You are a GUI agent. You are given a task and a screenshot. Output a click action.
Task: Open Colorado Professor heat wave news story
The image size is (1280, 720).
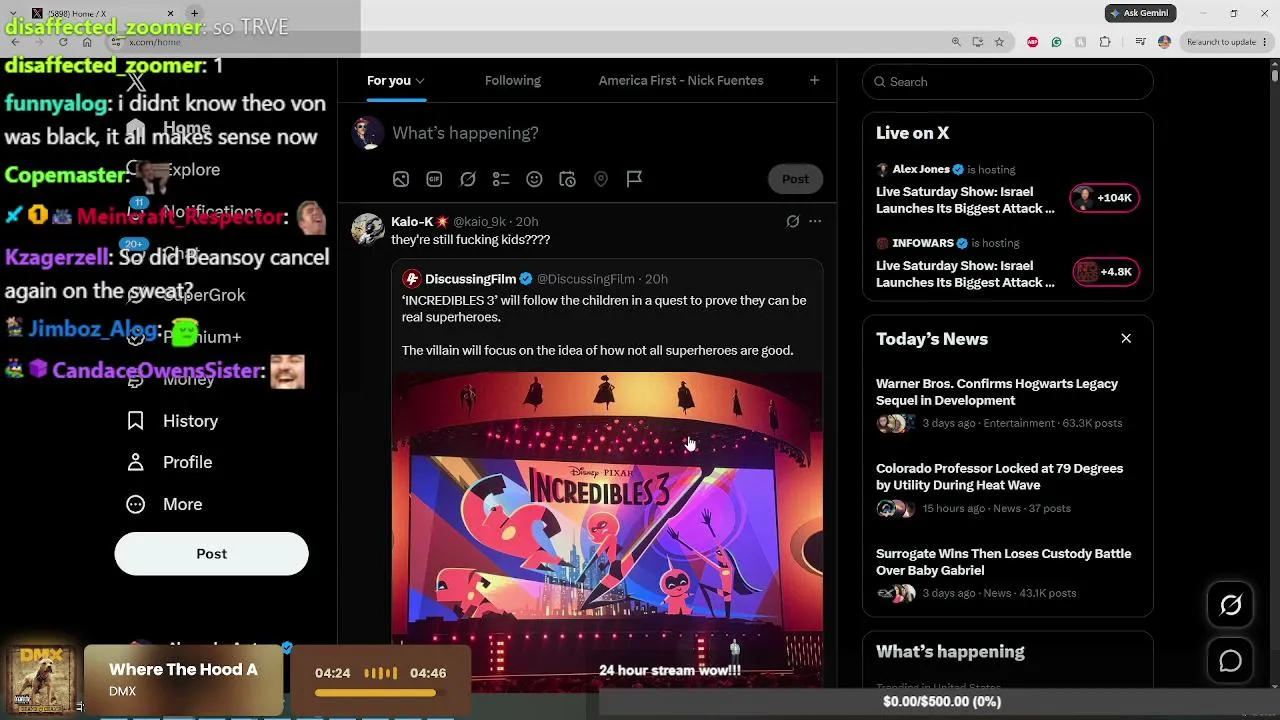pyautogui.click(x=1007, y=488)
